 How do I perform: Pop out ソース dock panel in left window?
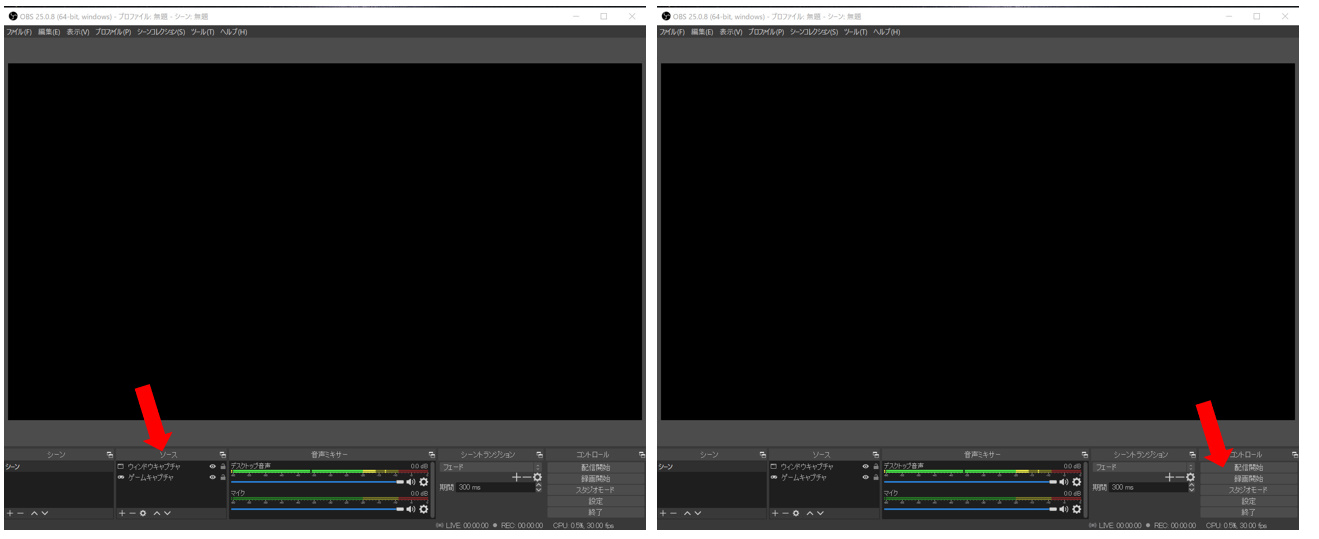[x=222, y=455]
